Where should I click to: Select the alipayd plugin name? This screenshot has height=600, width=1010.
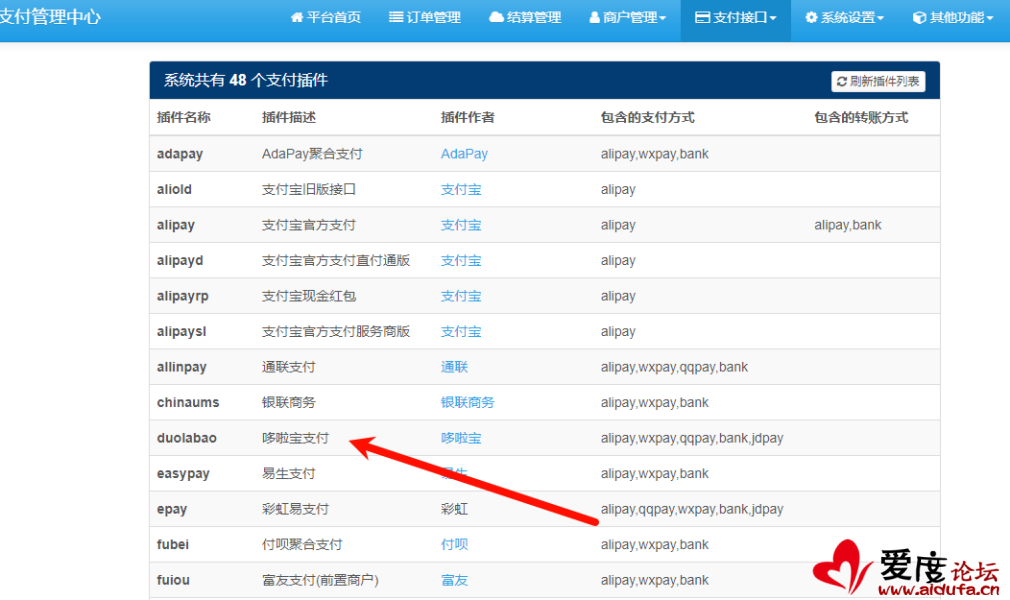180,260
